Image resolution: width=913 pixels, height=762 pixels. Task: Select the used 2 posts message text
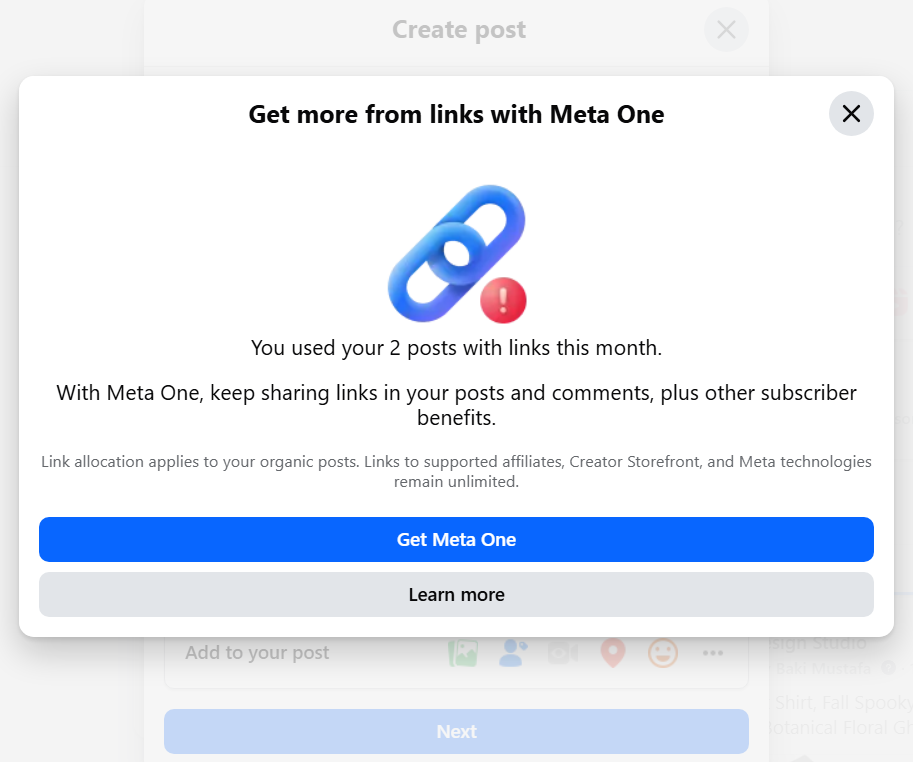[456, 348]
